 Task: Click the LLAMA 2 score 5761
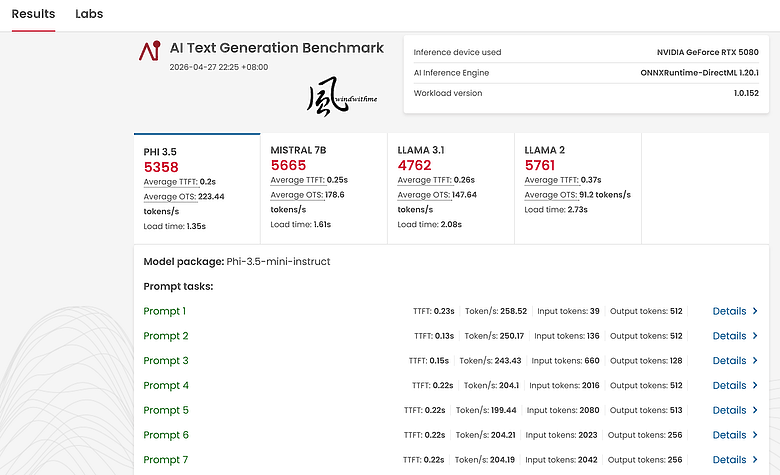click(540, 165)
